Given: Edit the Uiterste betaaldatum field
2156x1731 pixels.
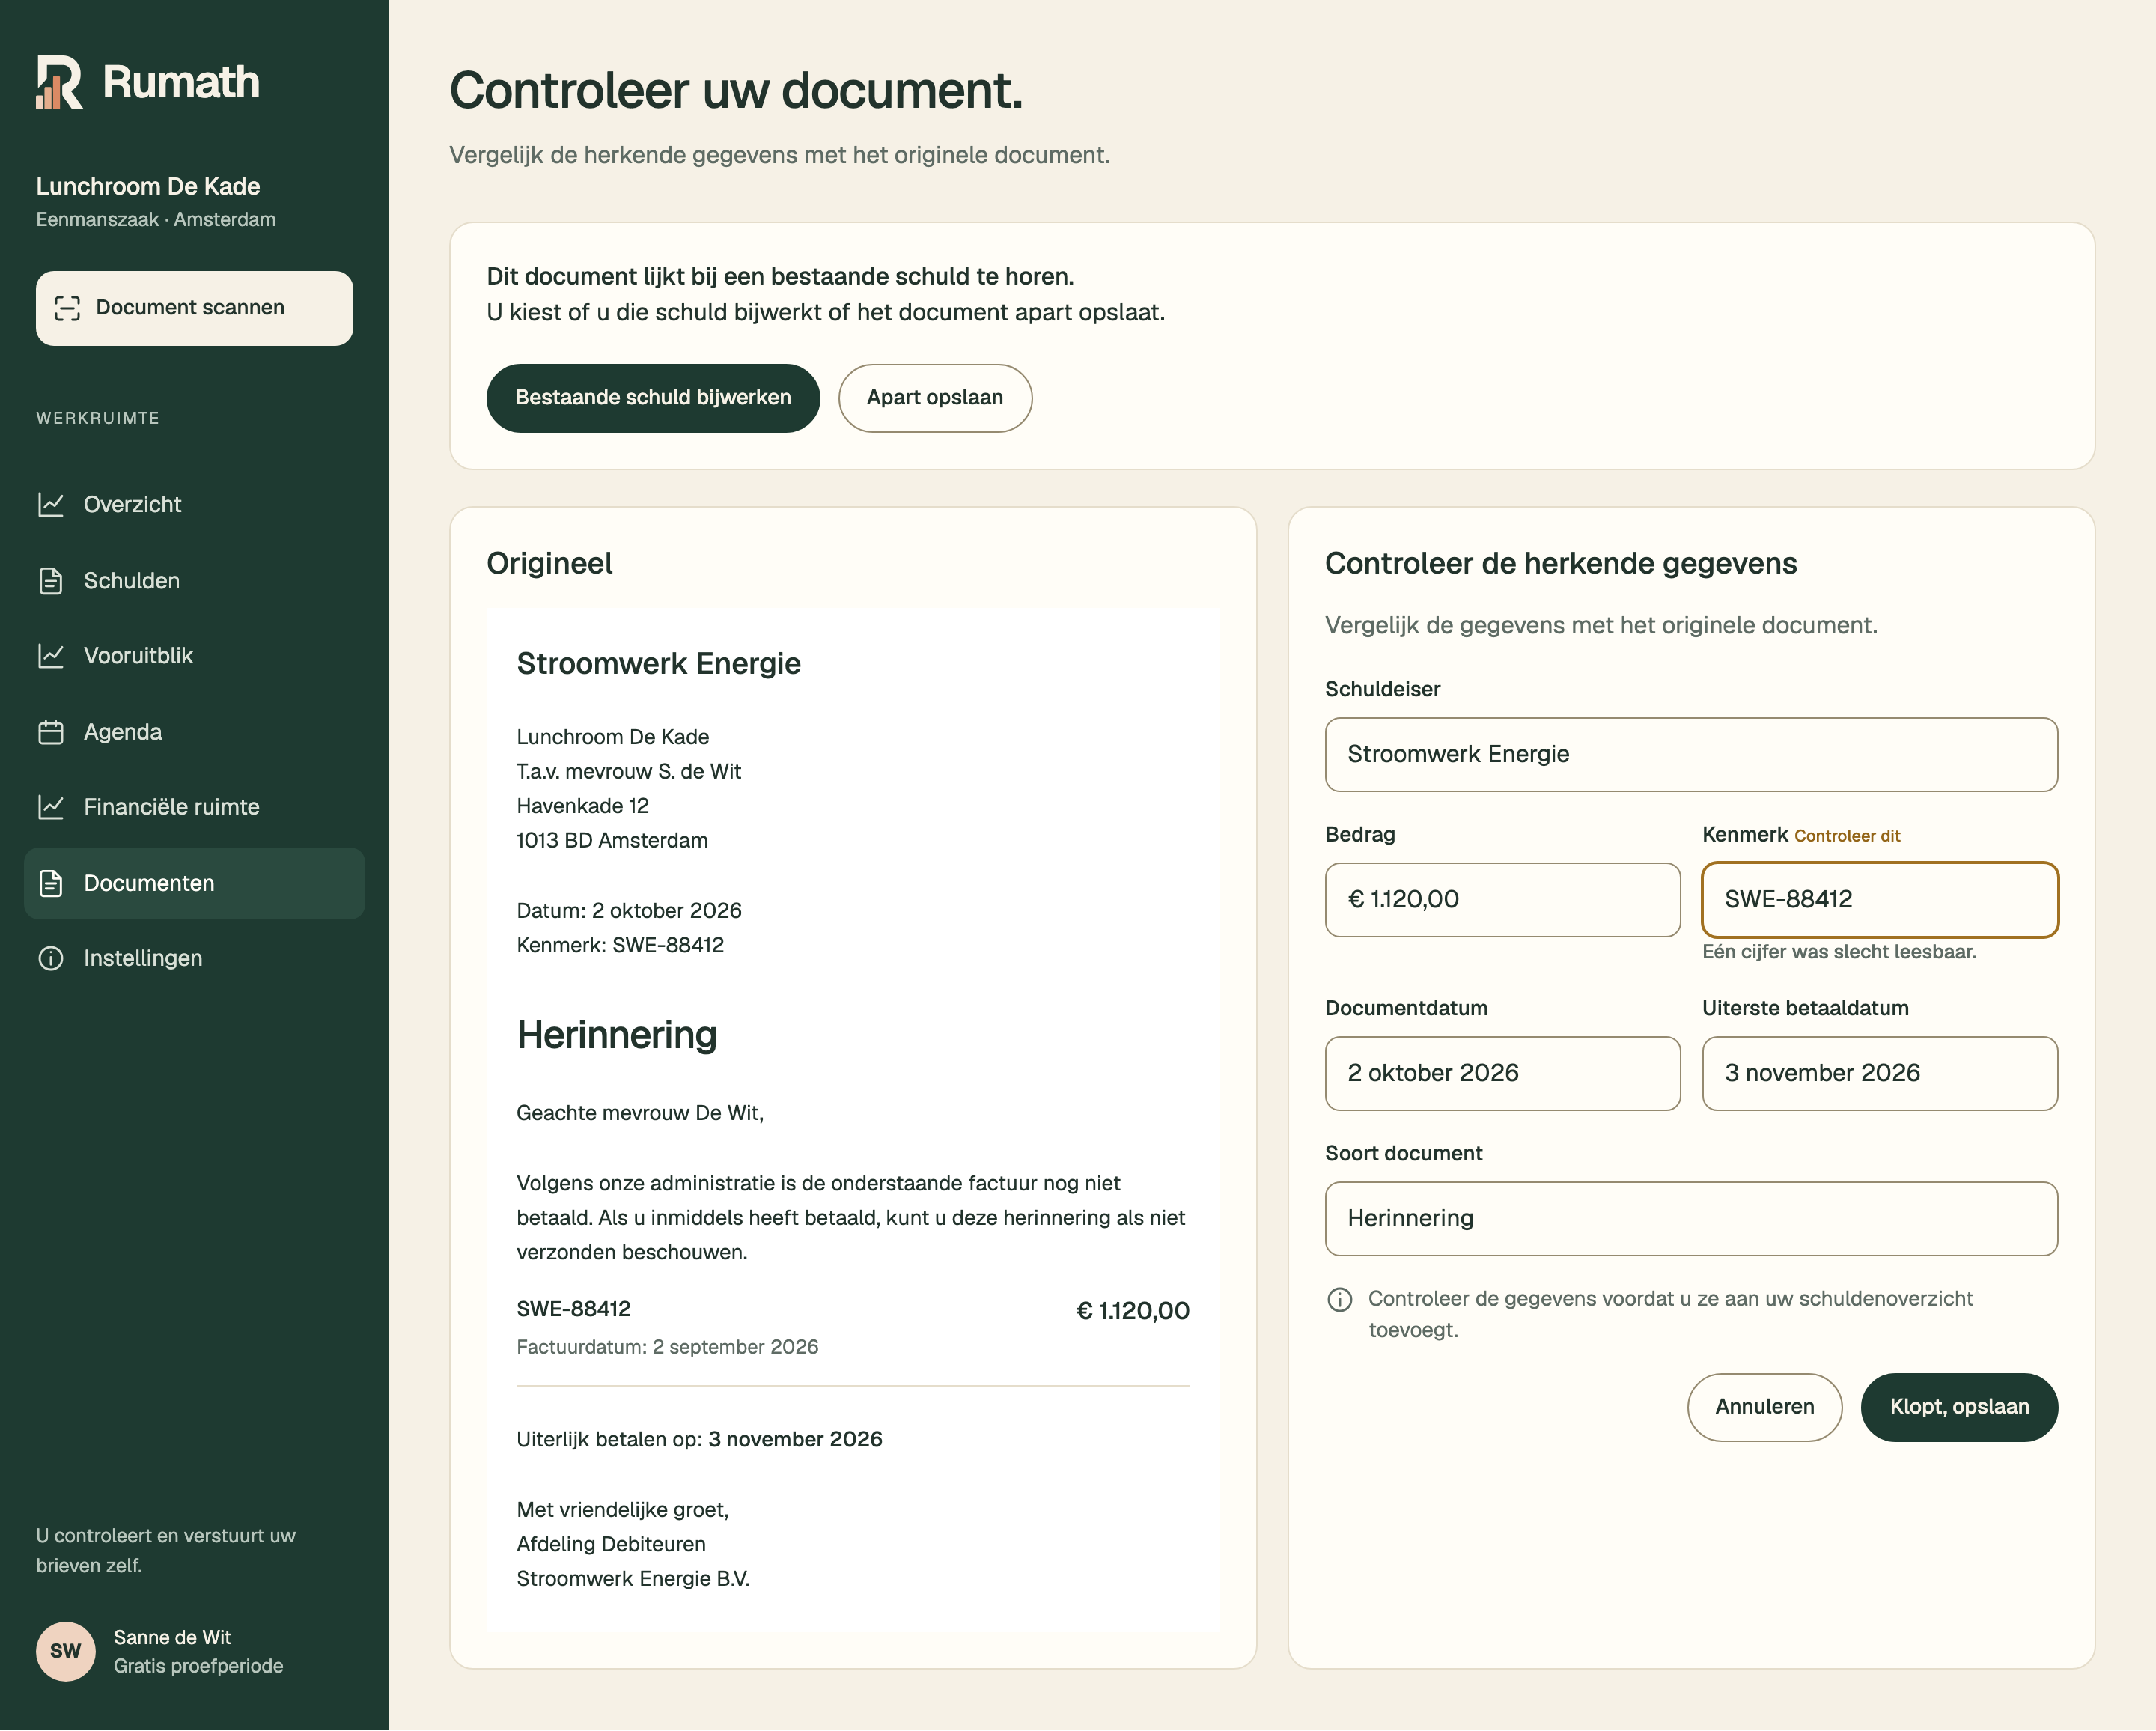Looking at the screenshot, I should click(1880, 1074).
